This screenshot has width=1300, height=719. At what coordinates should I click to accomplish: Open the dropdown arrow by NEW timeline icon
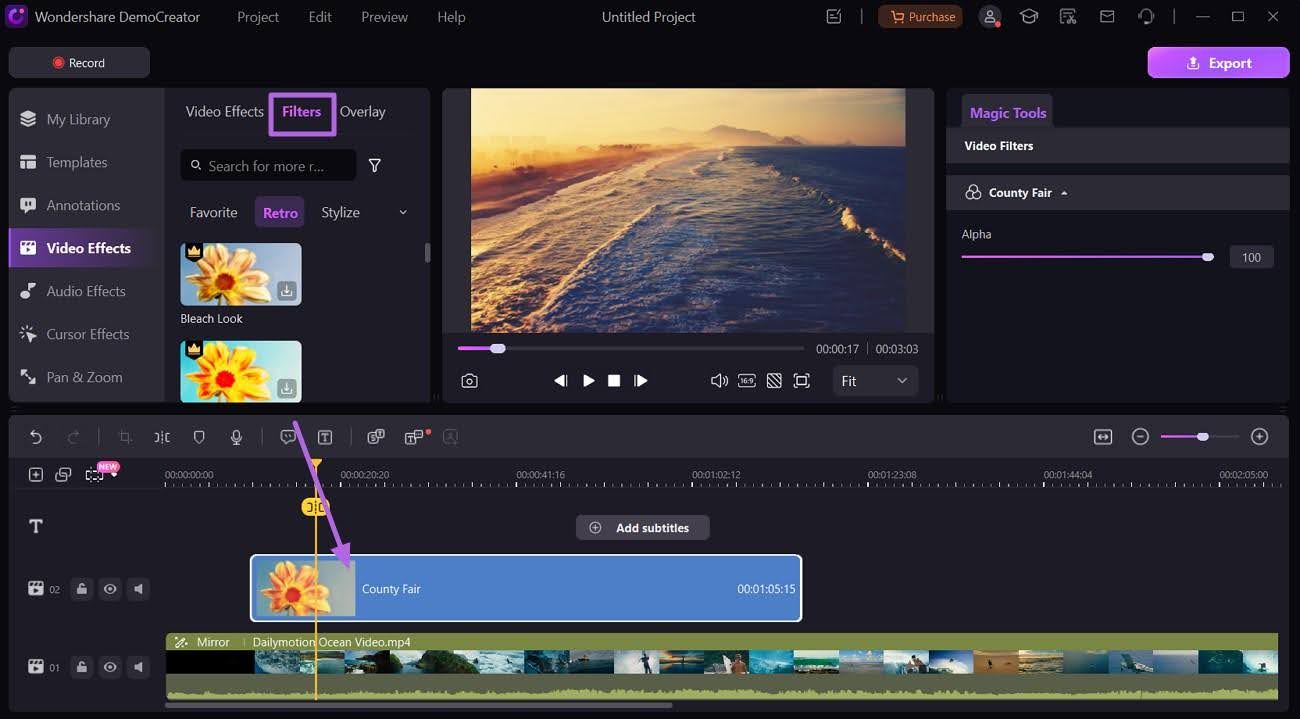pyautogui.click(x=114, y=476)
